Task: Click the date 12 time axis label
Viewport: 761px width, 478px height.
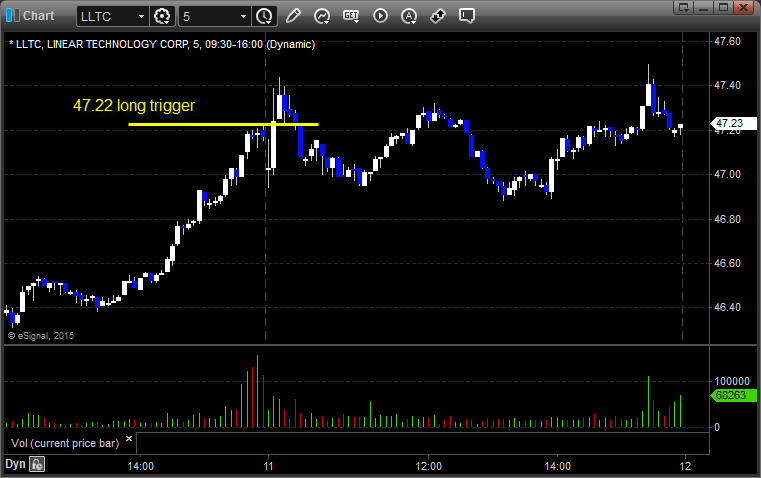Action: [685, 466]
